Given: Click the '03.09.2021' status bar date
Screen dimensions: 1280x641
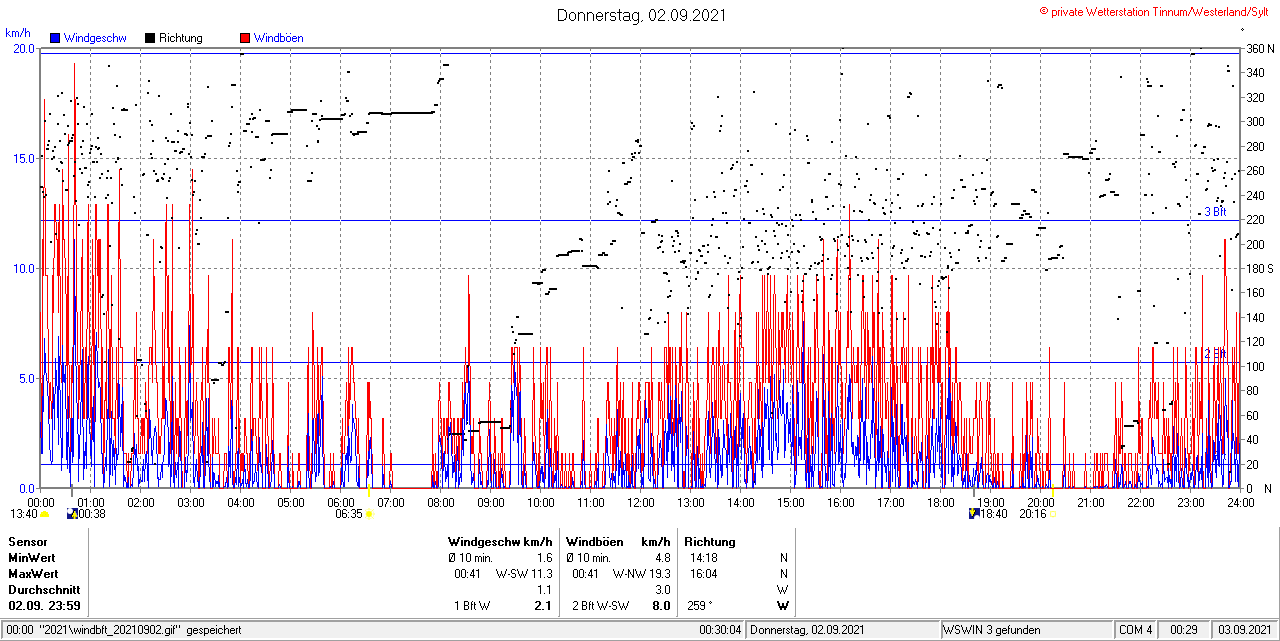Looking at the screenshot, I should click(x=1245, y=630).
